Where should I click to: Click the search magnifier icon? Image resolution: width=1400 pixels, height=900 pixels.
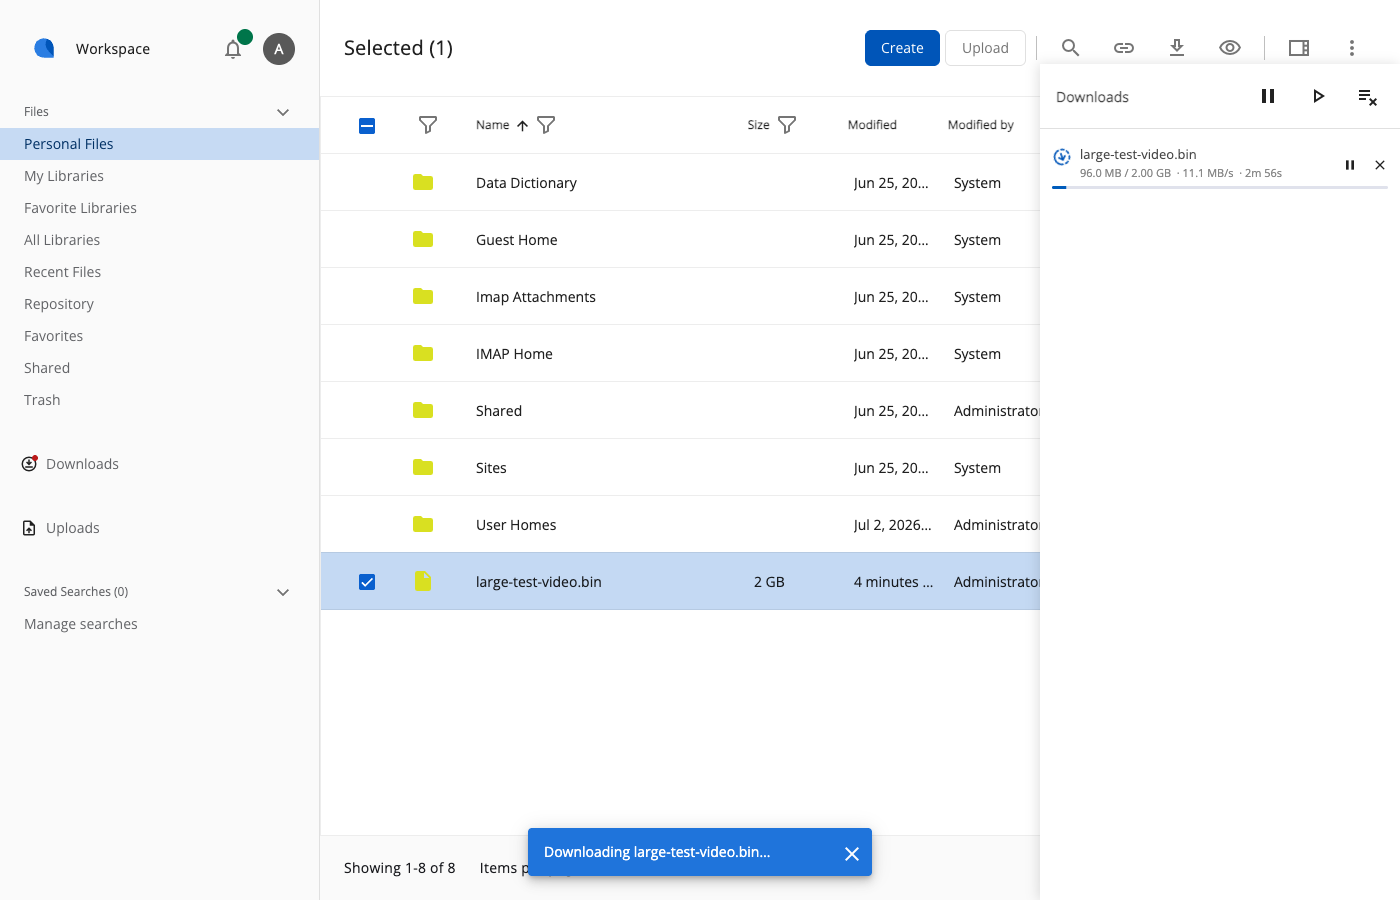point(1070,48)
